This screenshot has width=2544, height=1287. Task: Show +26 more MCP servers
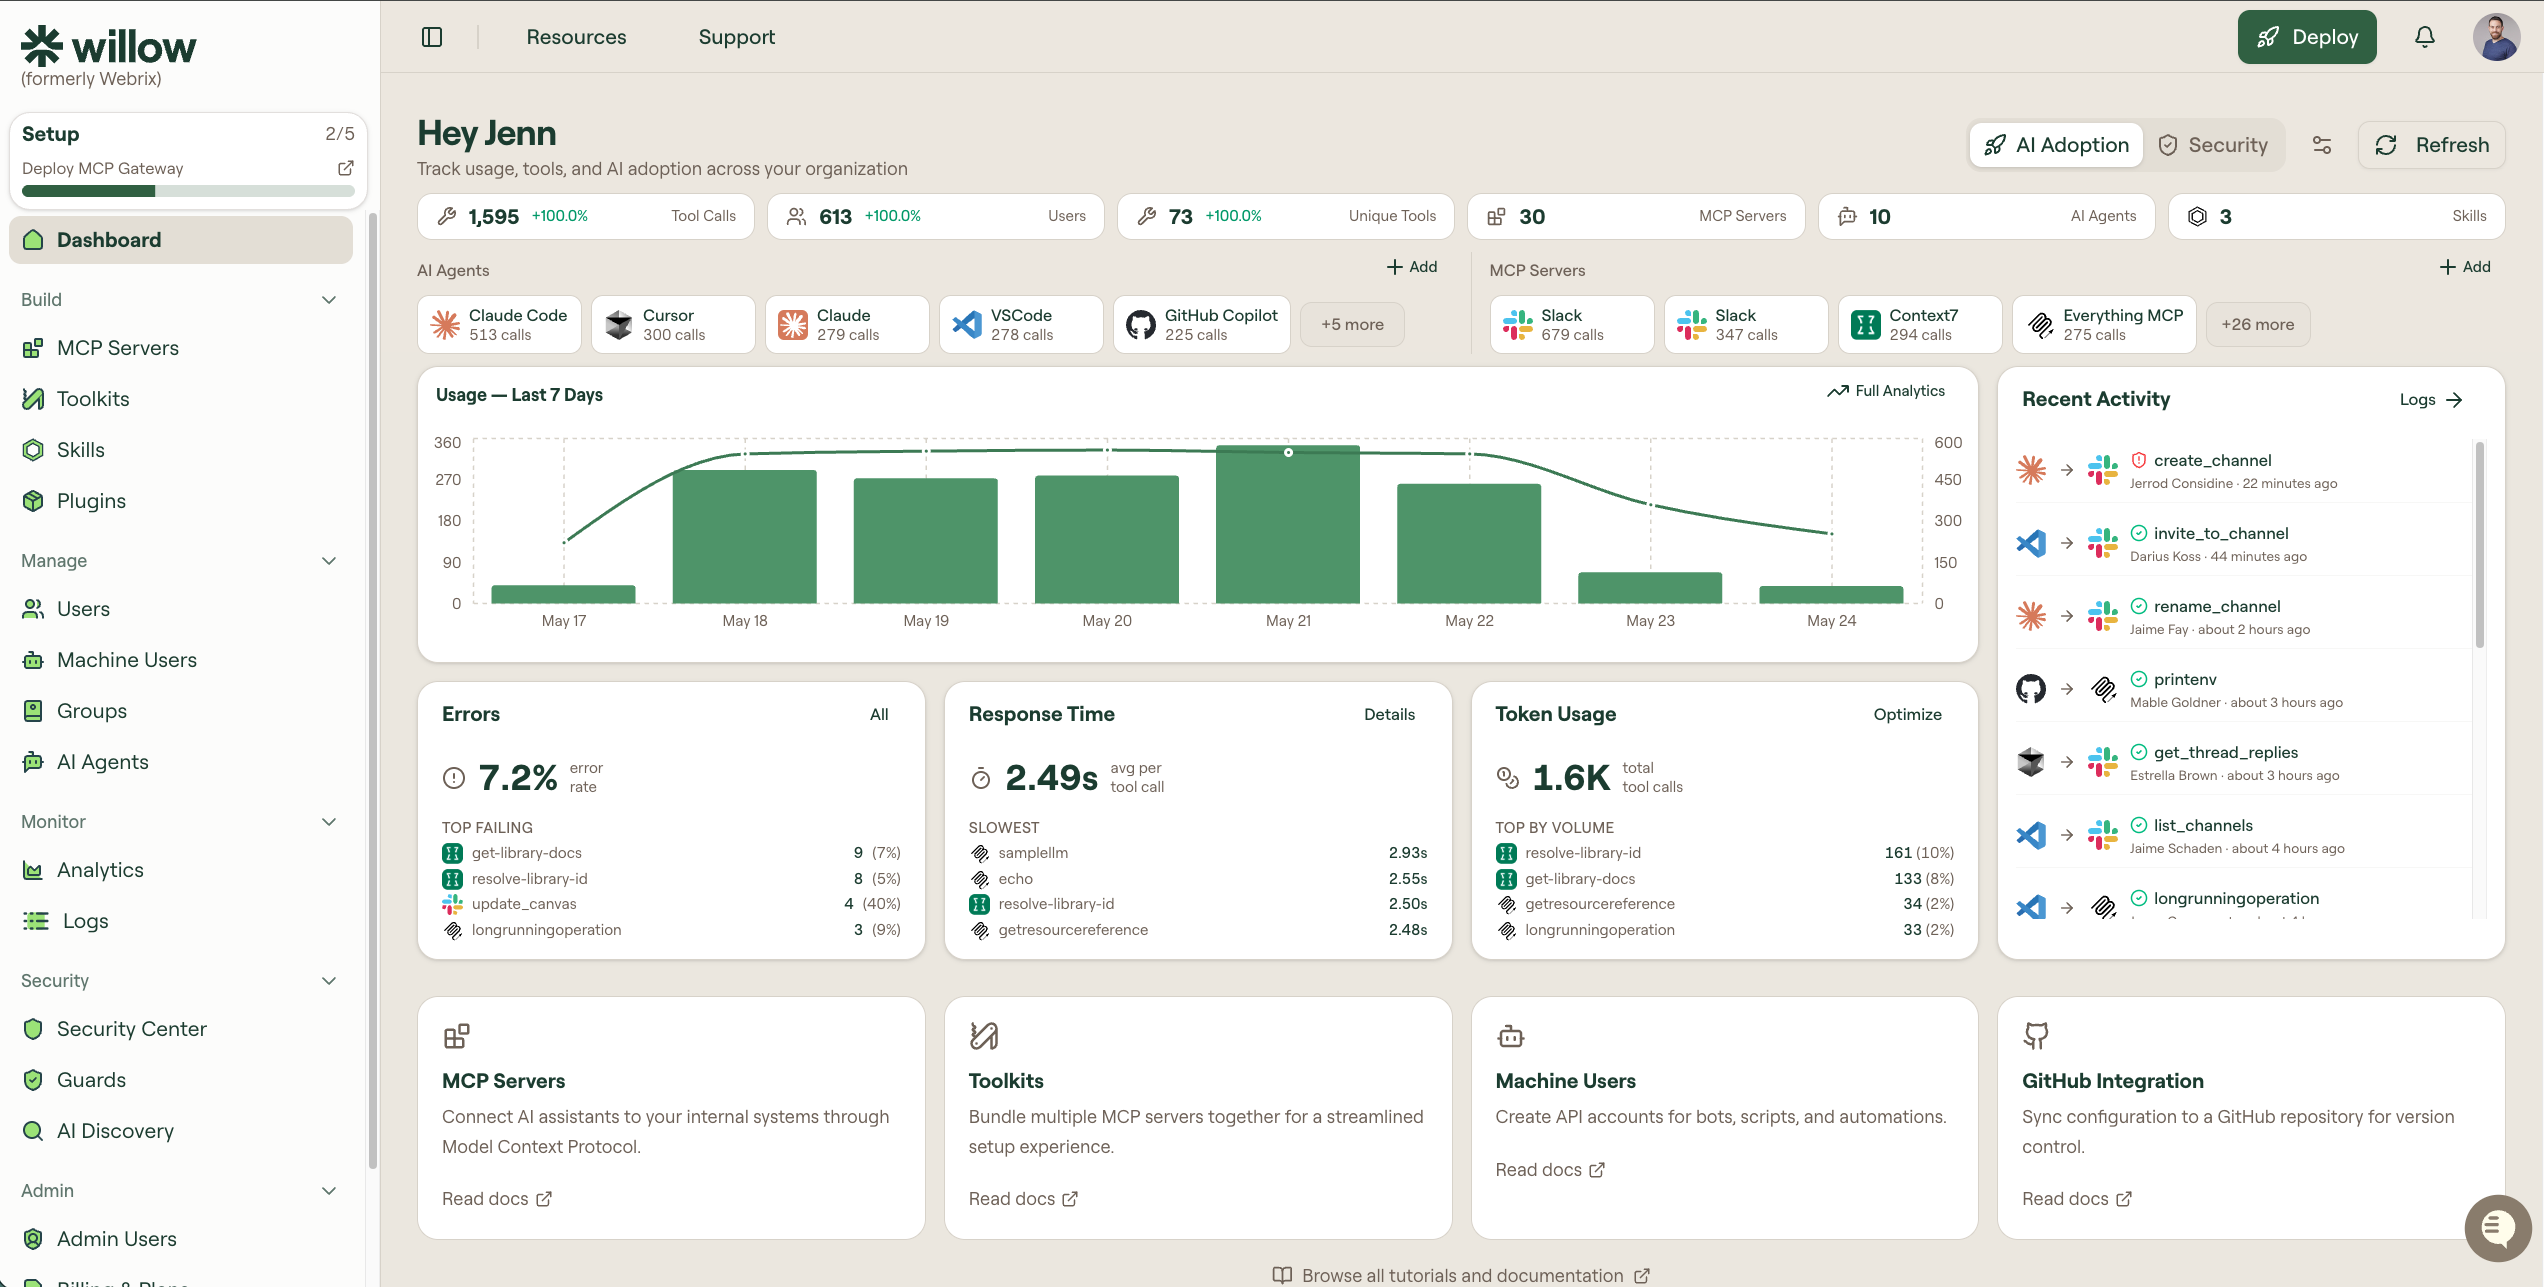tap(2257, 324)
